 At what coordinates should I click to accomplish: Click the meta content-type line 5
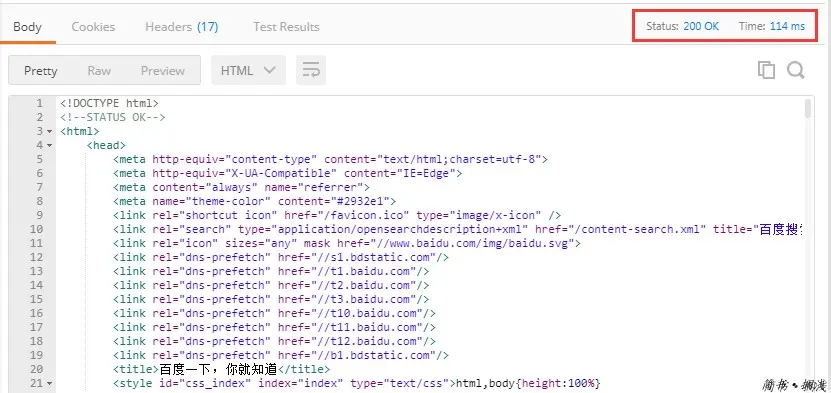tap(330, 159)
